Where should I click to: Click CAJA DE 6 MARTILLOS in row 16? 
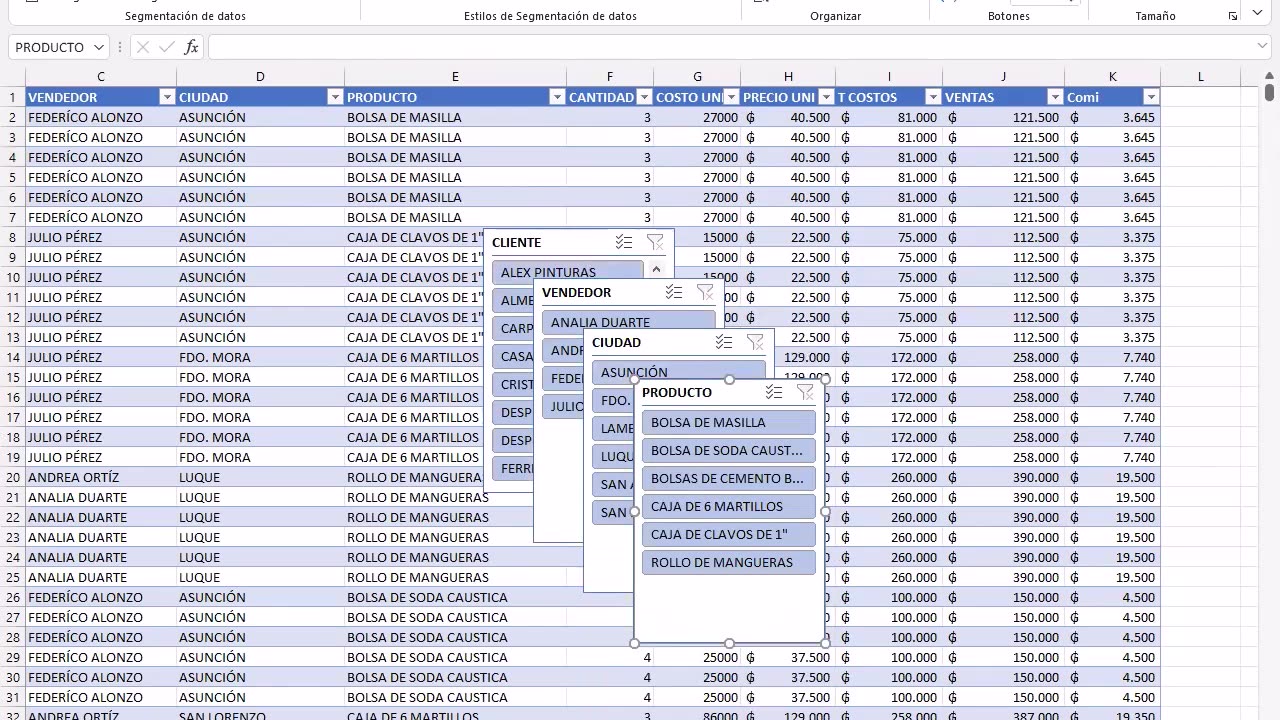click(x=414, y=397)
